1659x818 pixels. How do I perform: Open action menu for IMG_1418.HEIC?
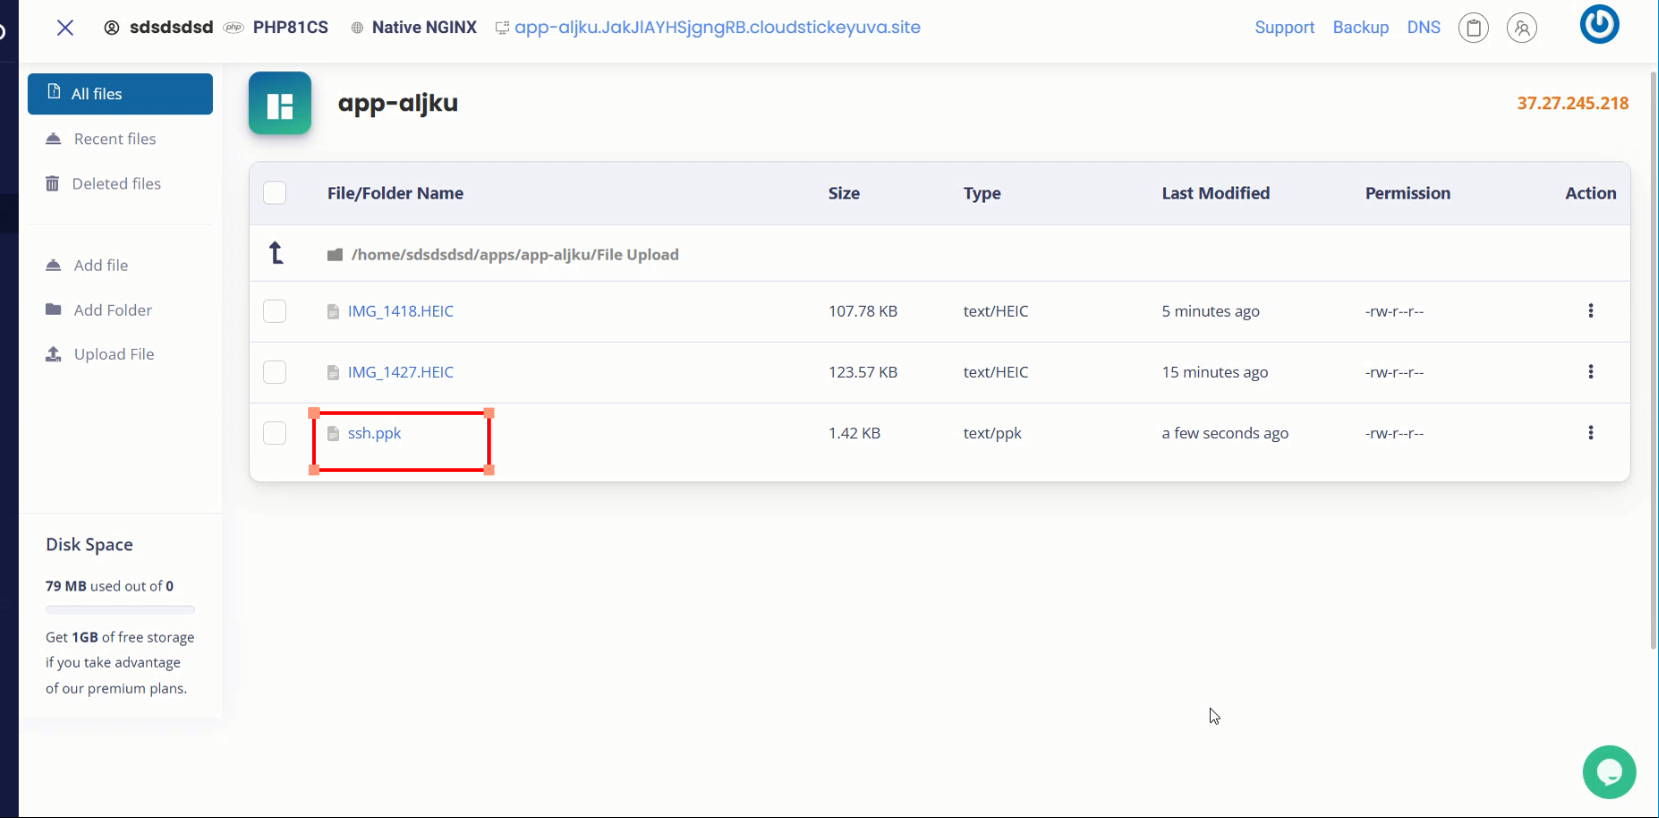click(1590, 311)
